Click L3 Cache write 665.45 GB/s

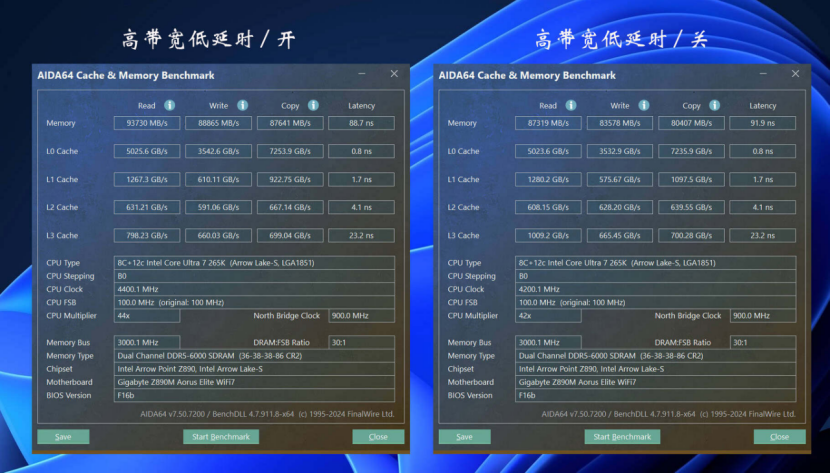pos(619,235)
